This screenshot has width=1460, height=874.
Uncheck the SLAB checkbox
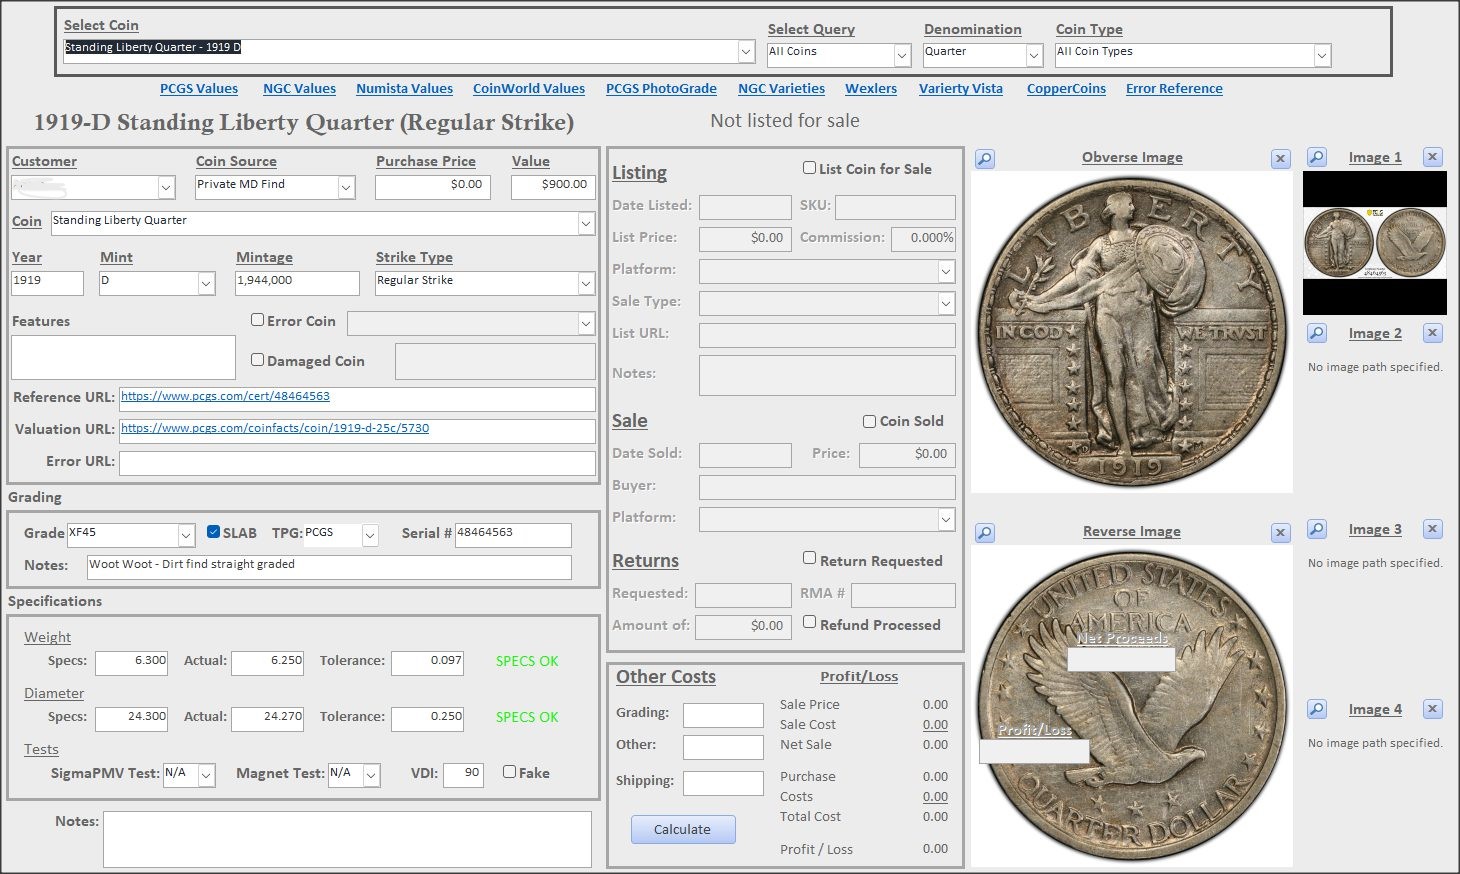pos(213,532)
